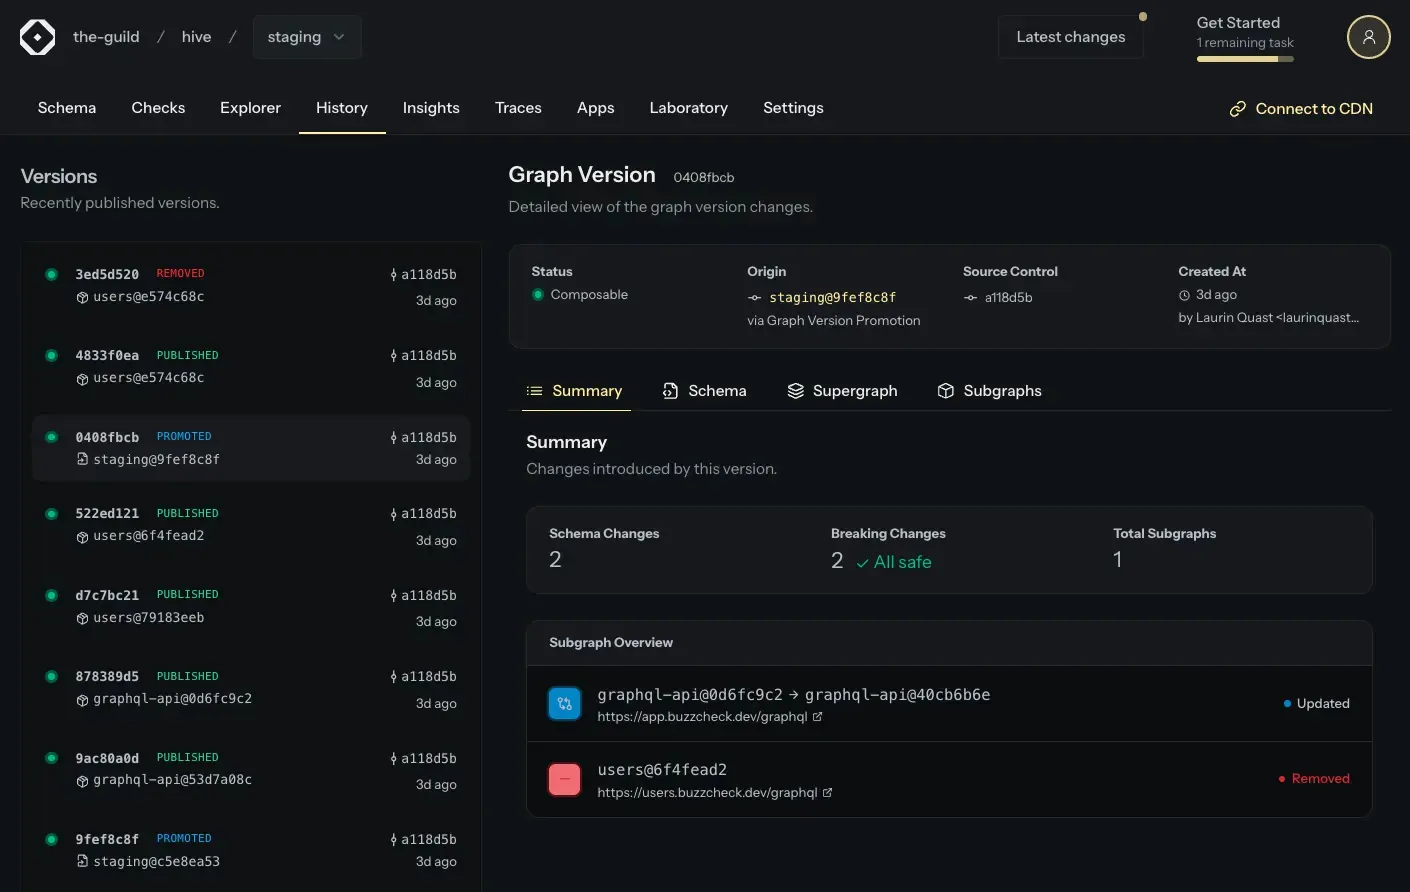
Task: Click the Hive logo icon
Action: point(38,37)
